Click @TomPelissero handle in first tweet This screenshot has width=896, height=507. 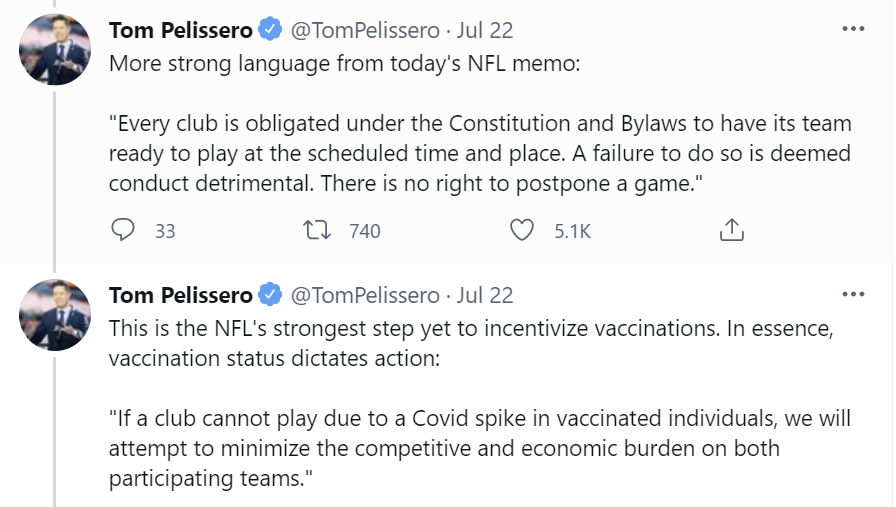click(364, 30)
